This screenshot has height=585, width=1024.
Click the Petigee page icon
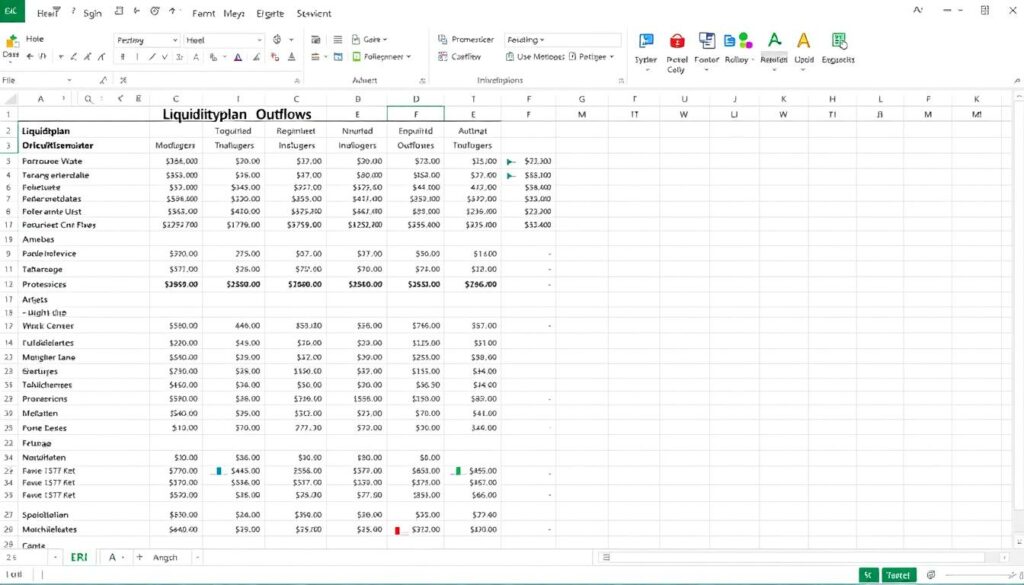click(573, 57)
